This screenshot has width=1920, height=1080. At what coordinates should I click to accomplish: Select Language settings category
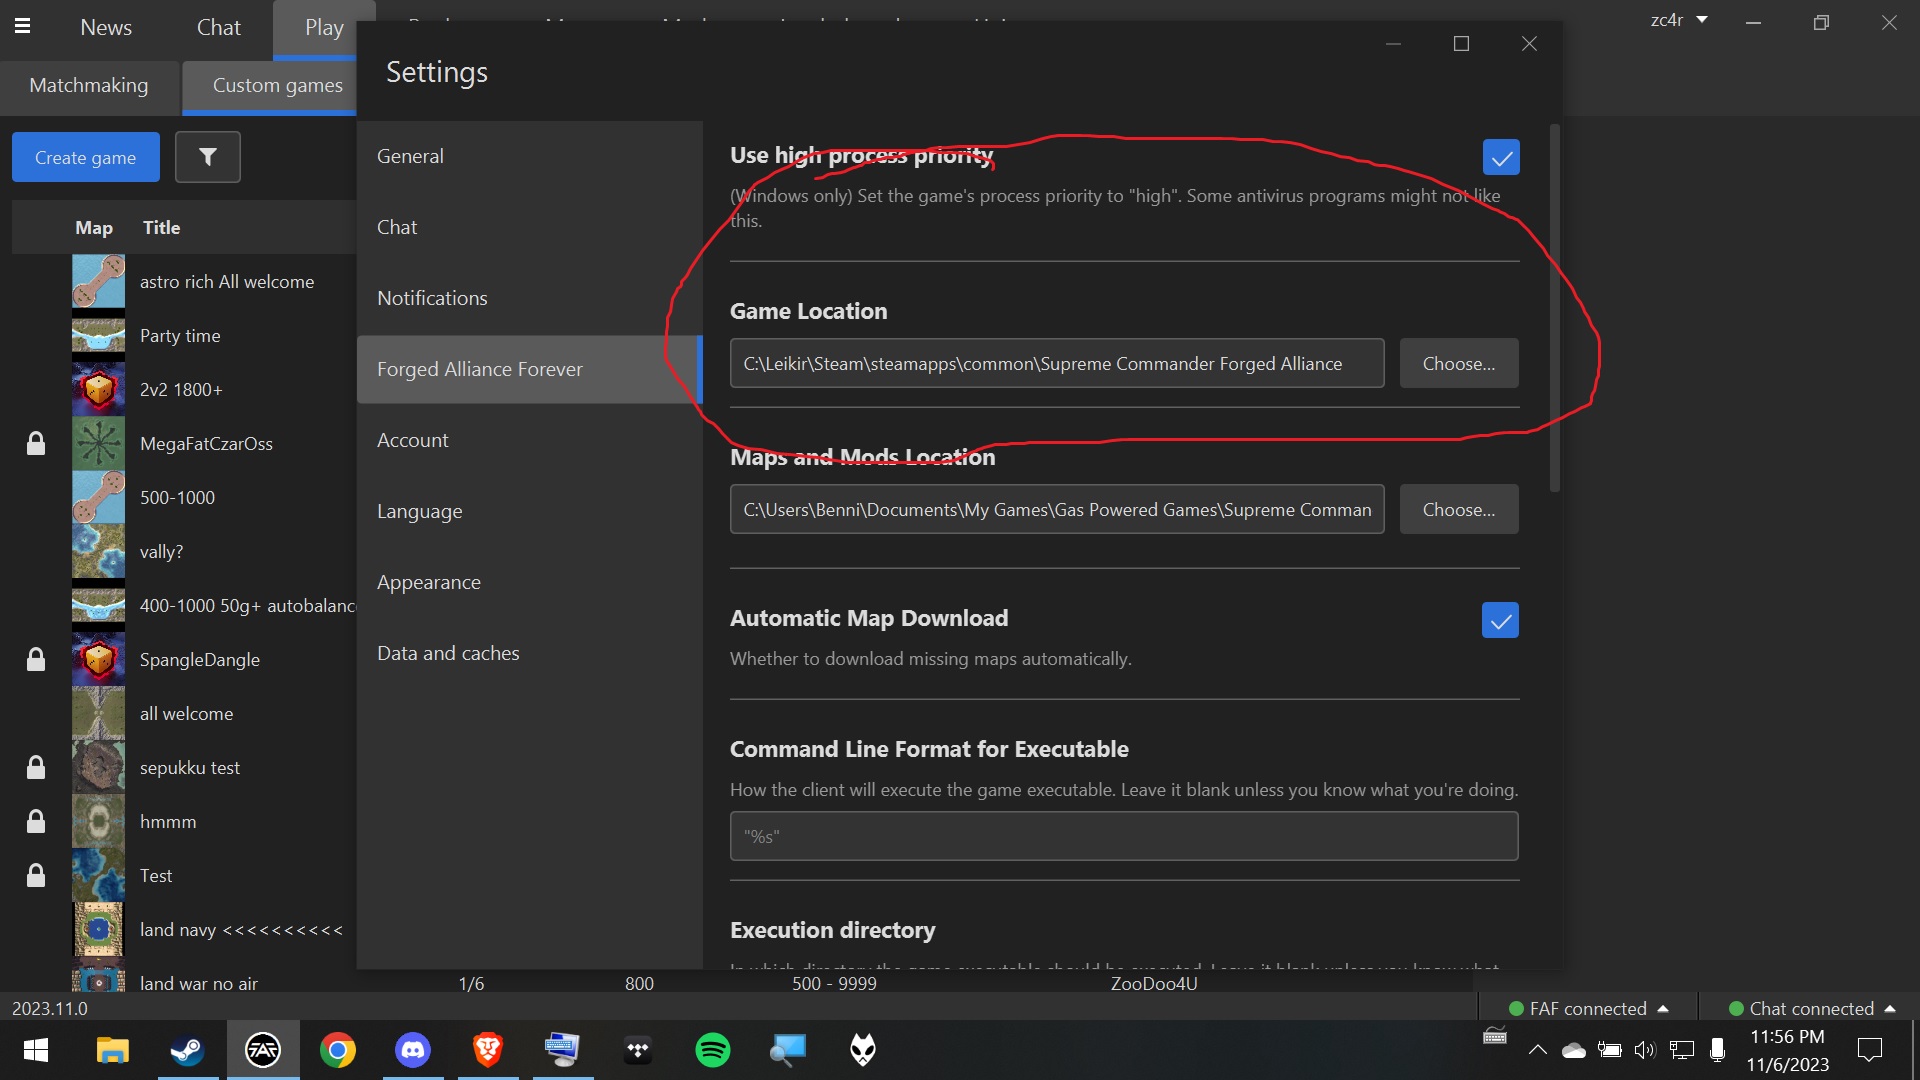click(530, 511)
